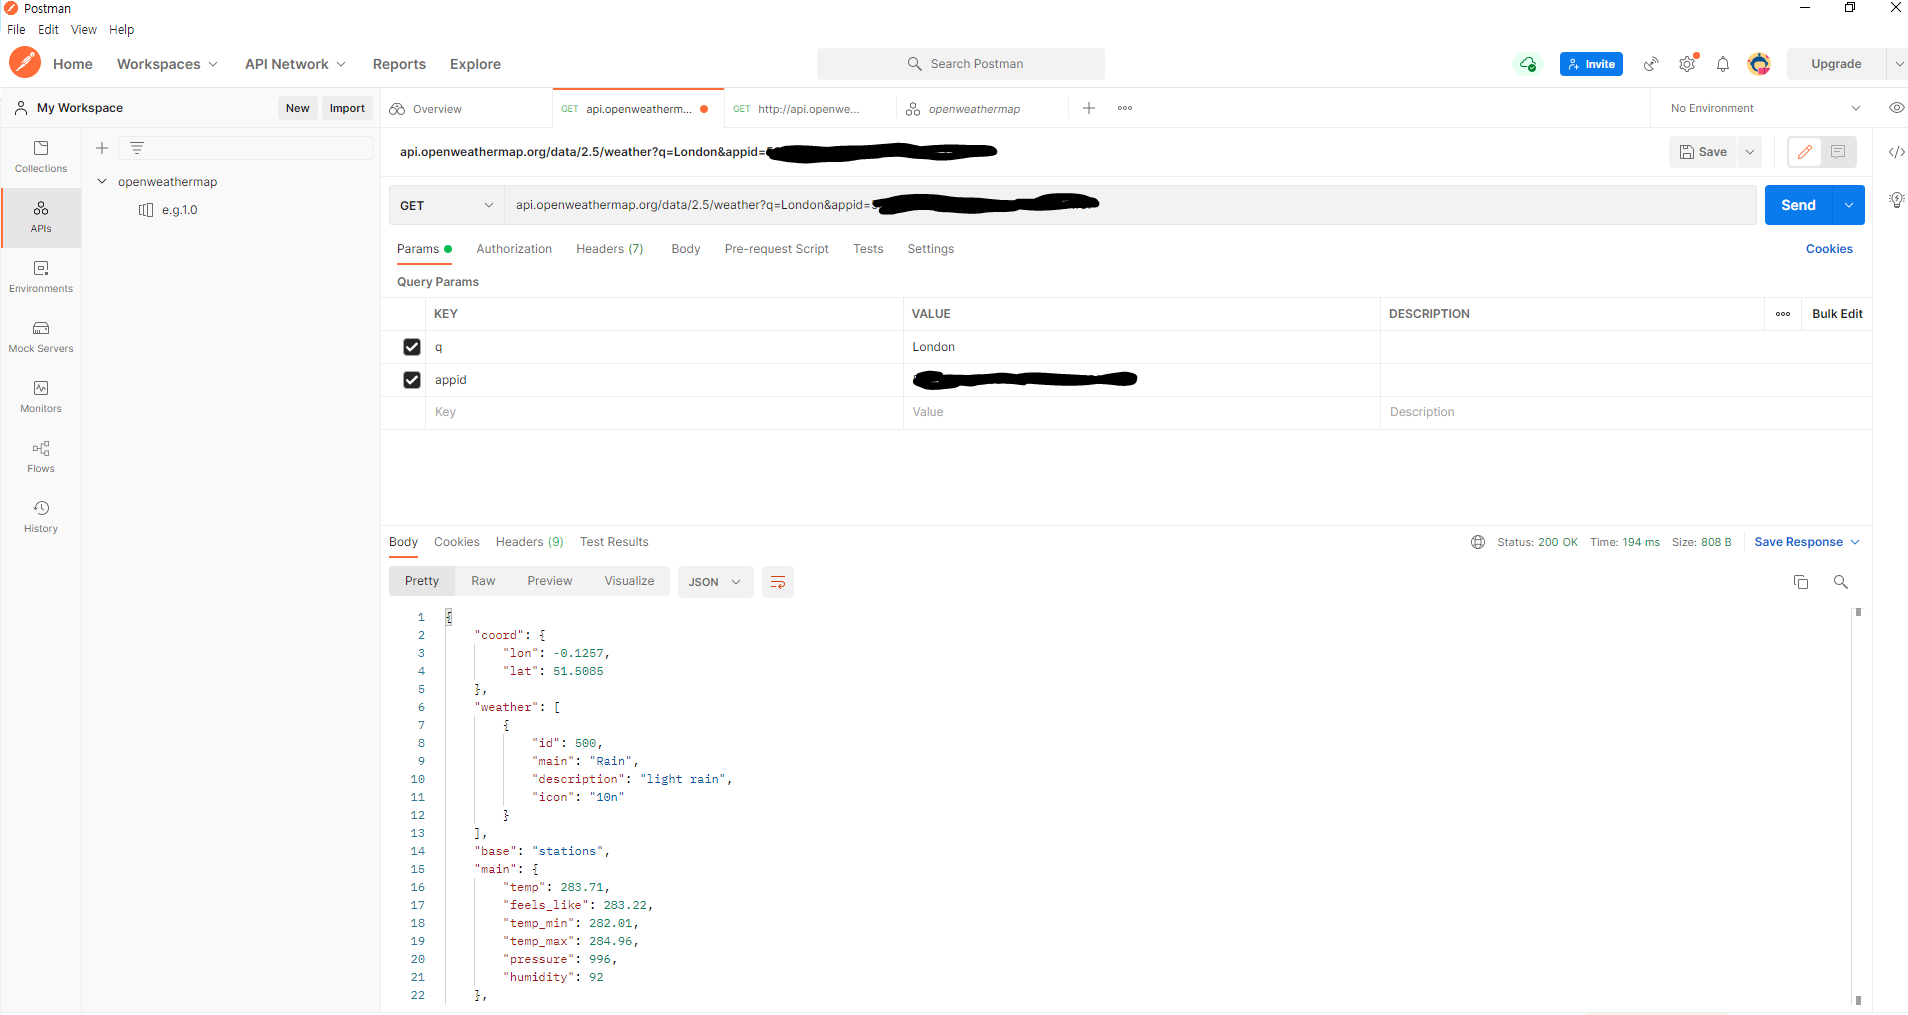This screenshot has width=1908, height=1015.
Task: Open the tab options three-dot menu
Action: coord(1125,108)
